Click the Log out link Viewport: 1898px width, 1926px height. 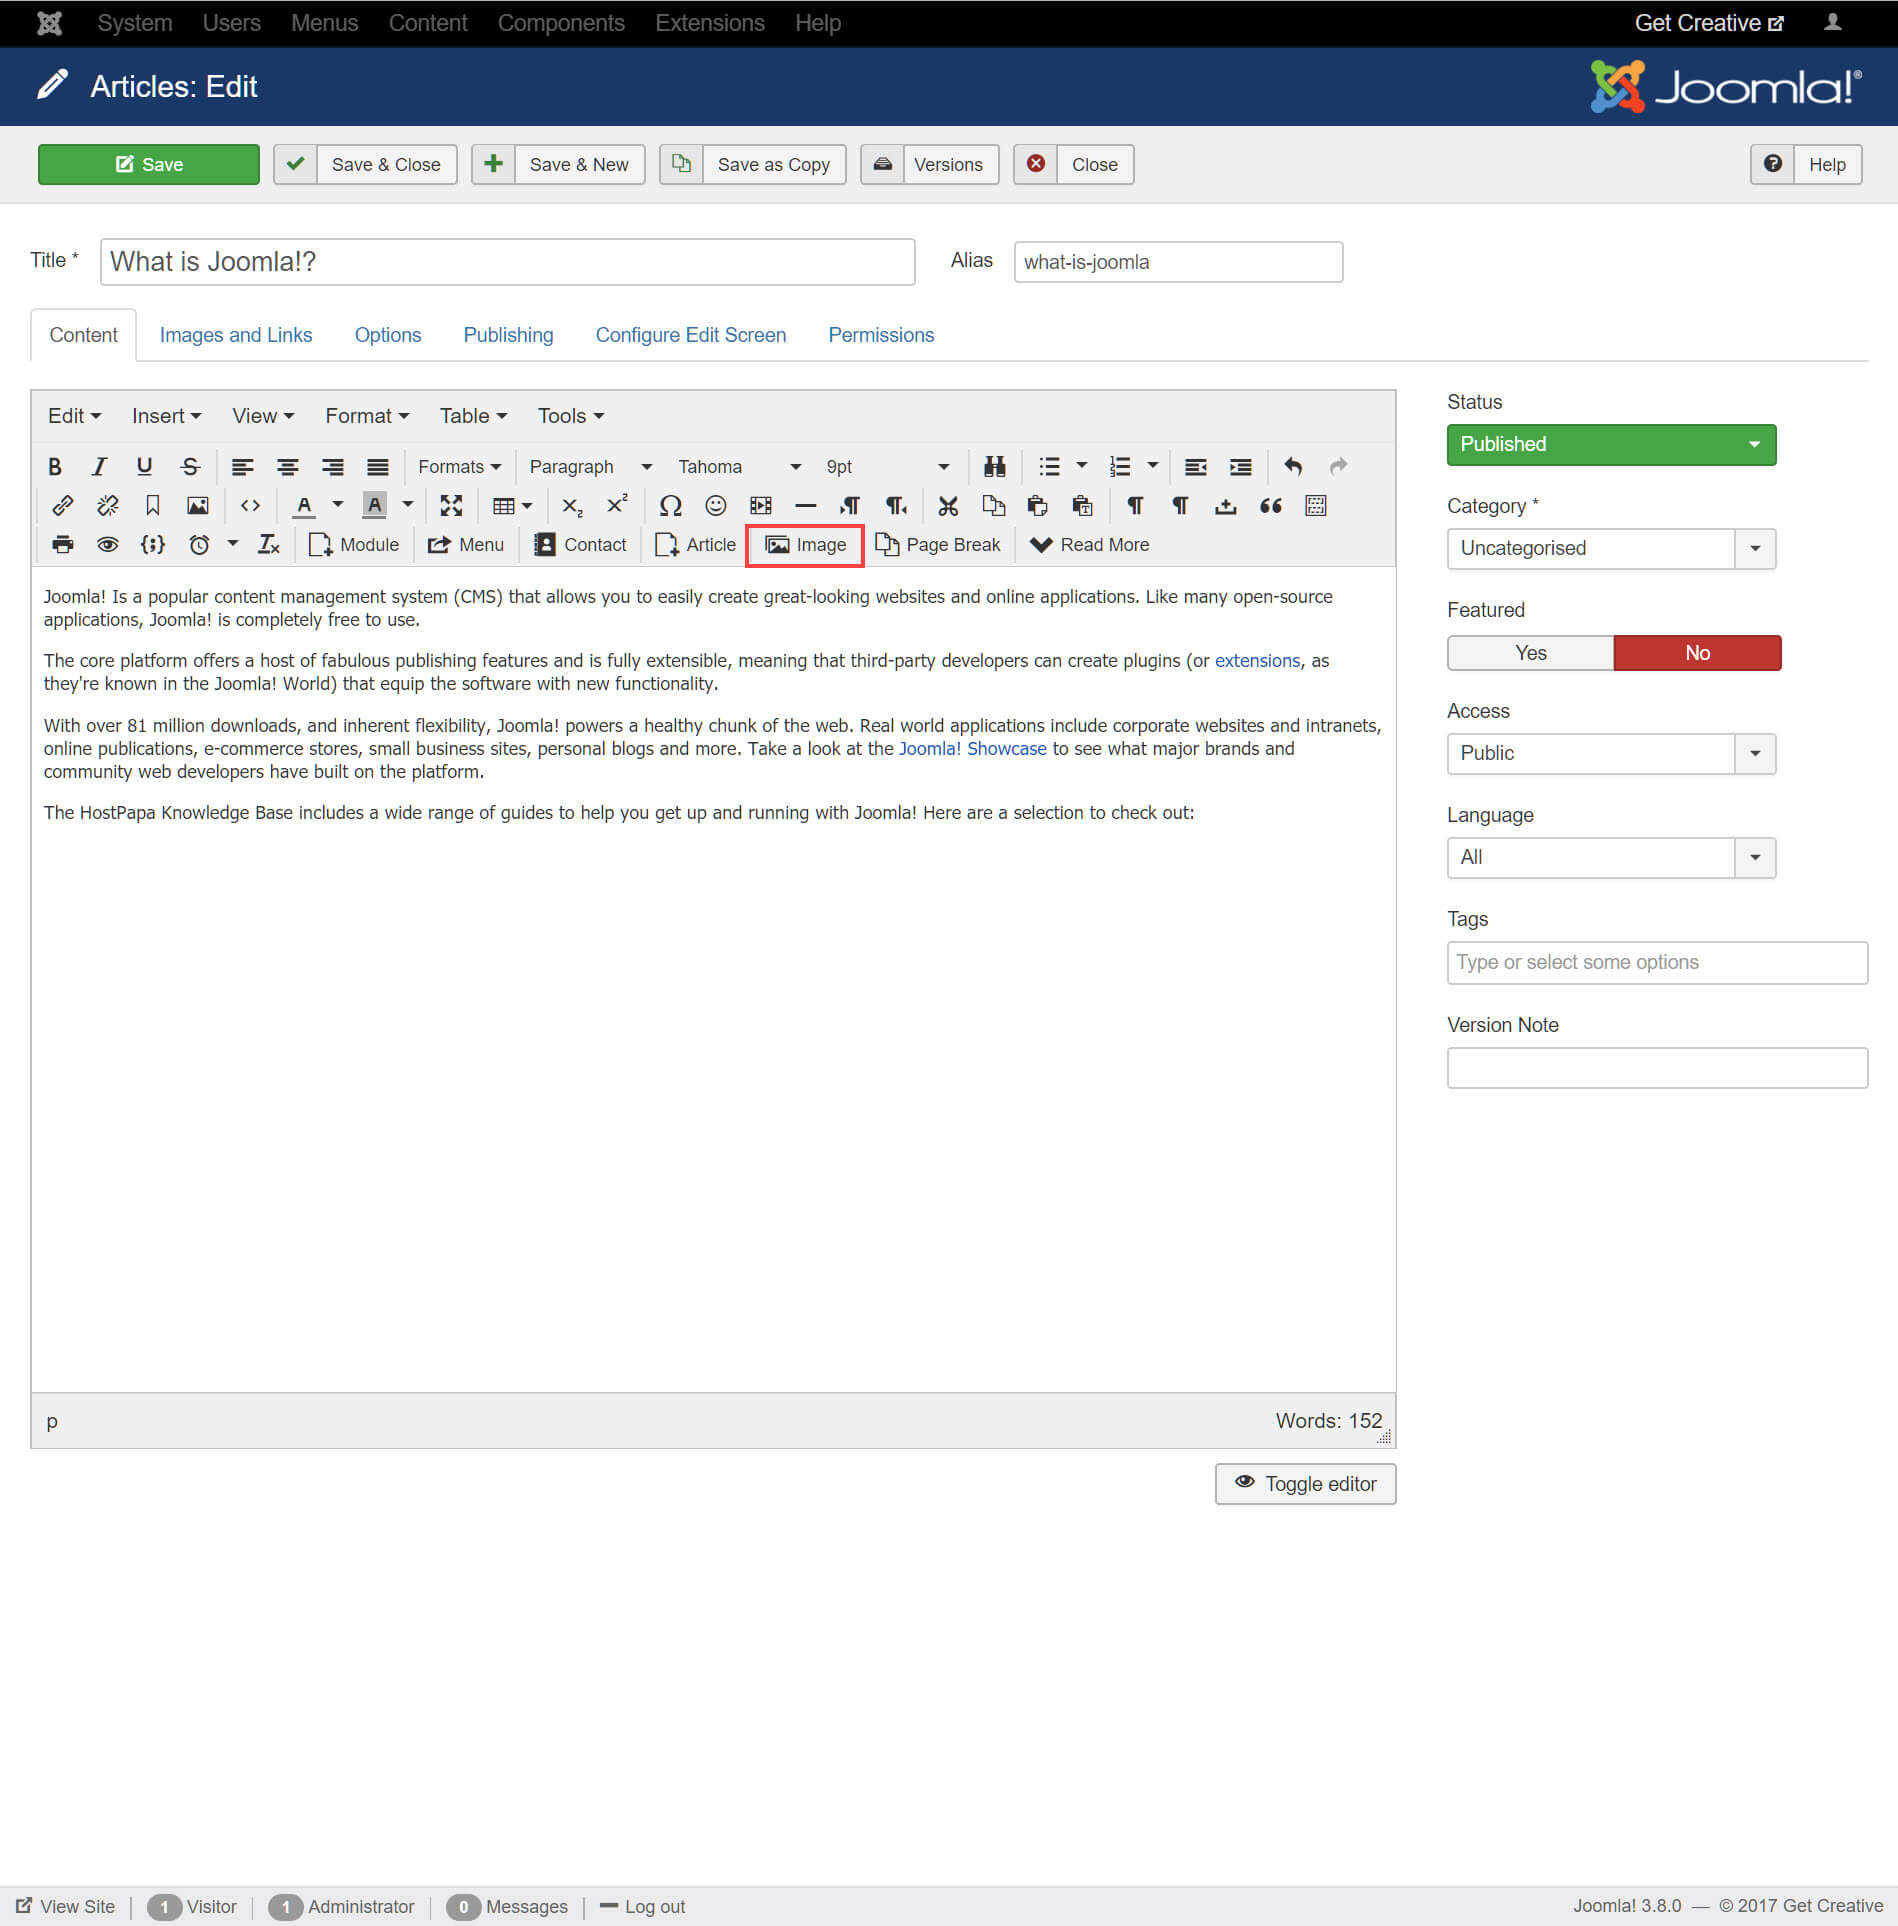643,1907
